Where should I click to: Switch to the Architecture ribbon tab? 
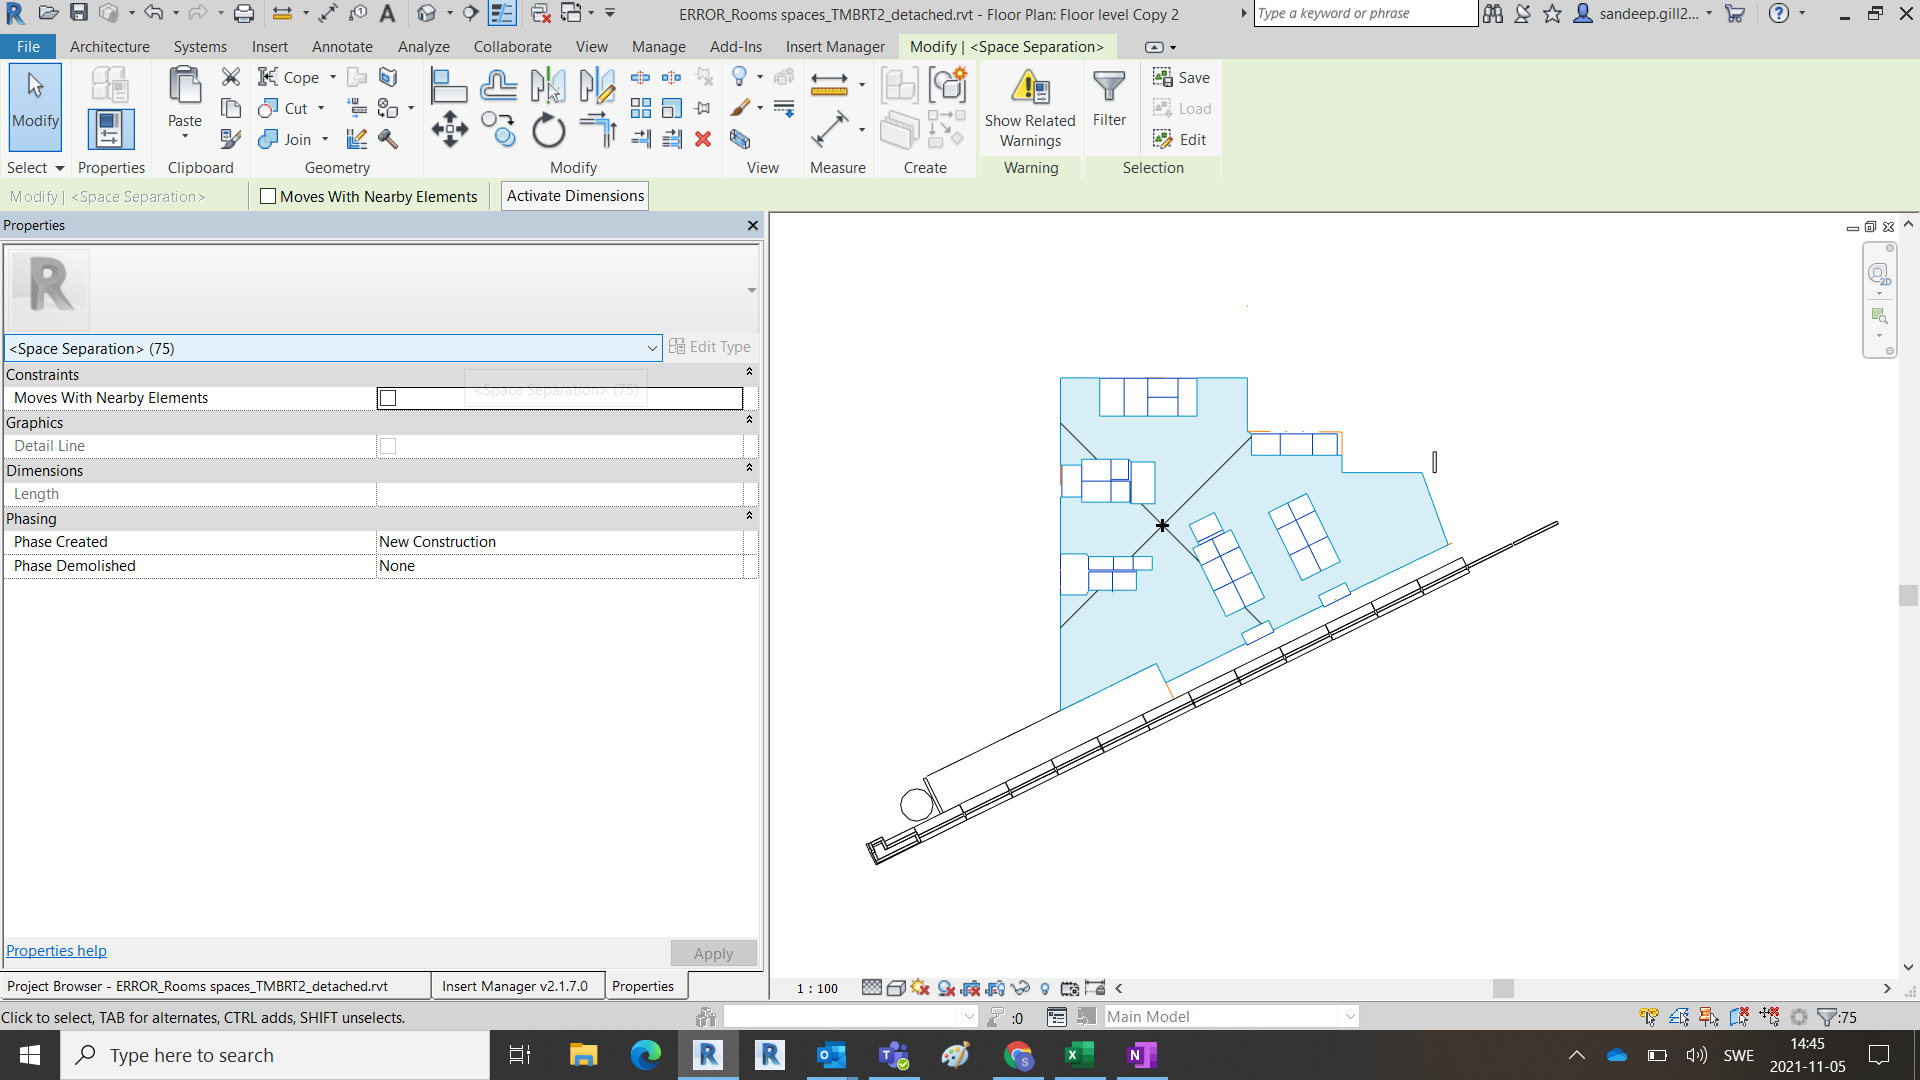pos(110,46)
